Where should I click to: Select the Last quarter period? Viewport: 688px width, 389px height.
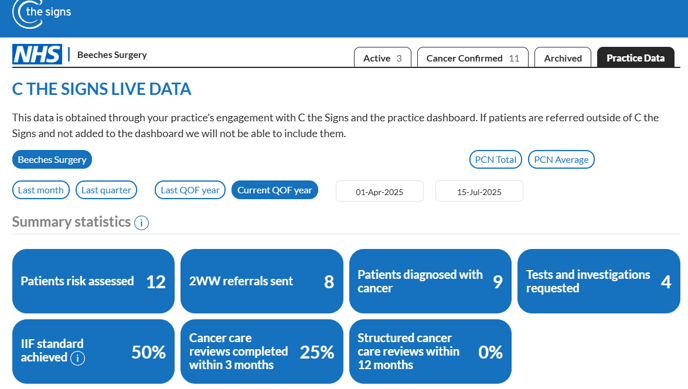pos(106,190)
